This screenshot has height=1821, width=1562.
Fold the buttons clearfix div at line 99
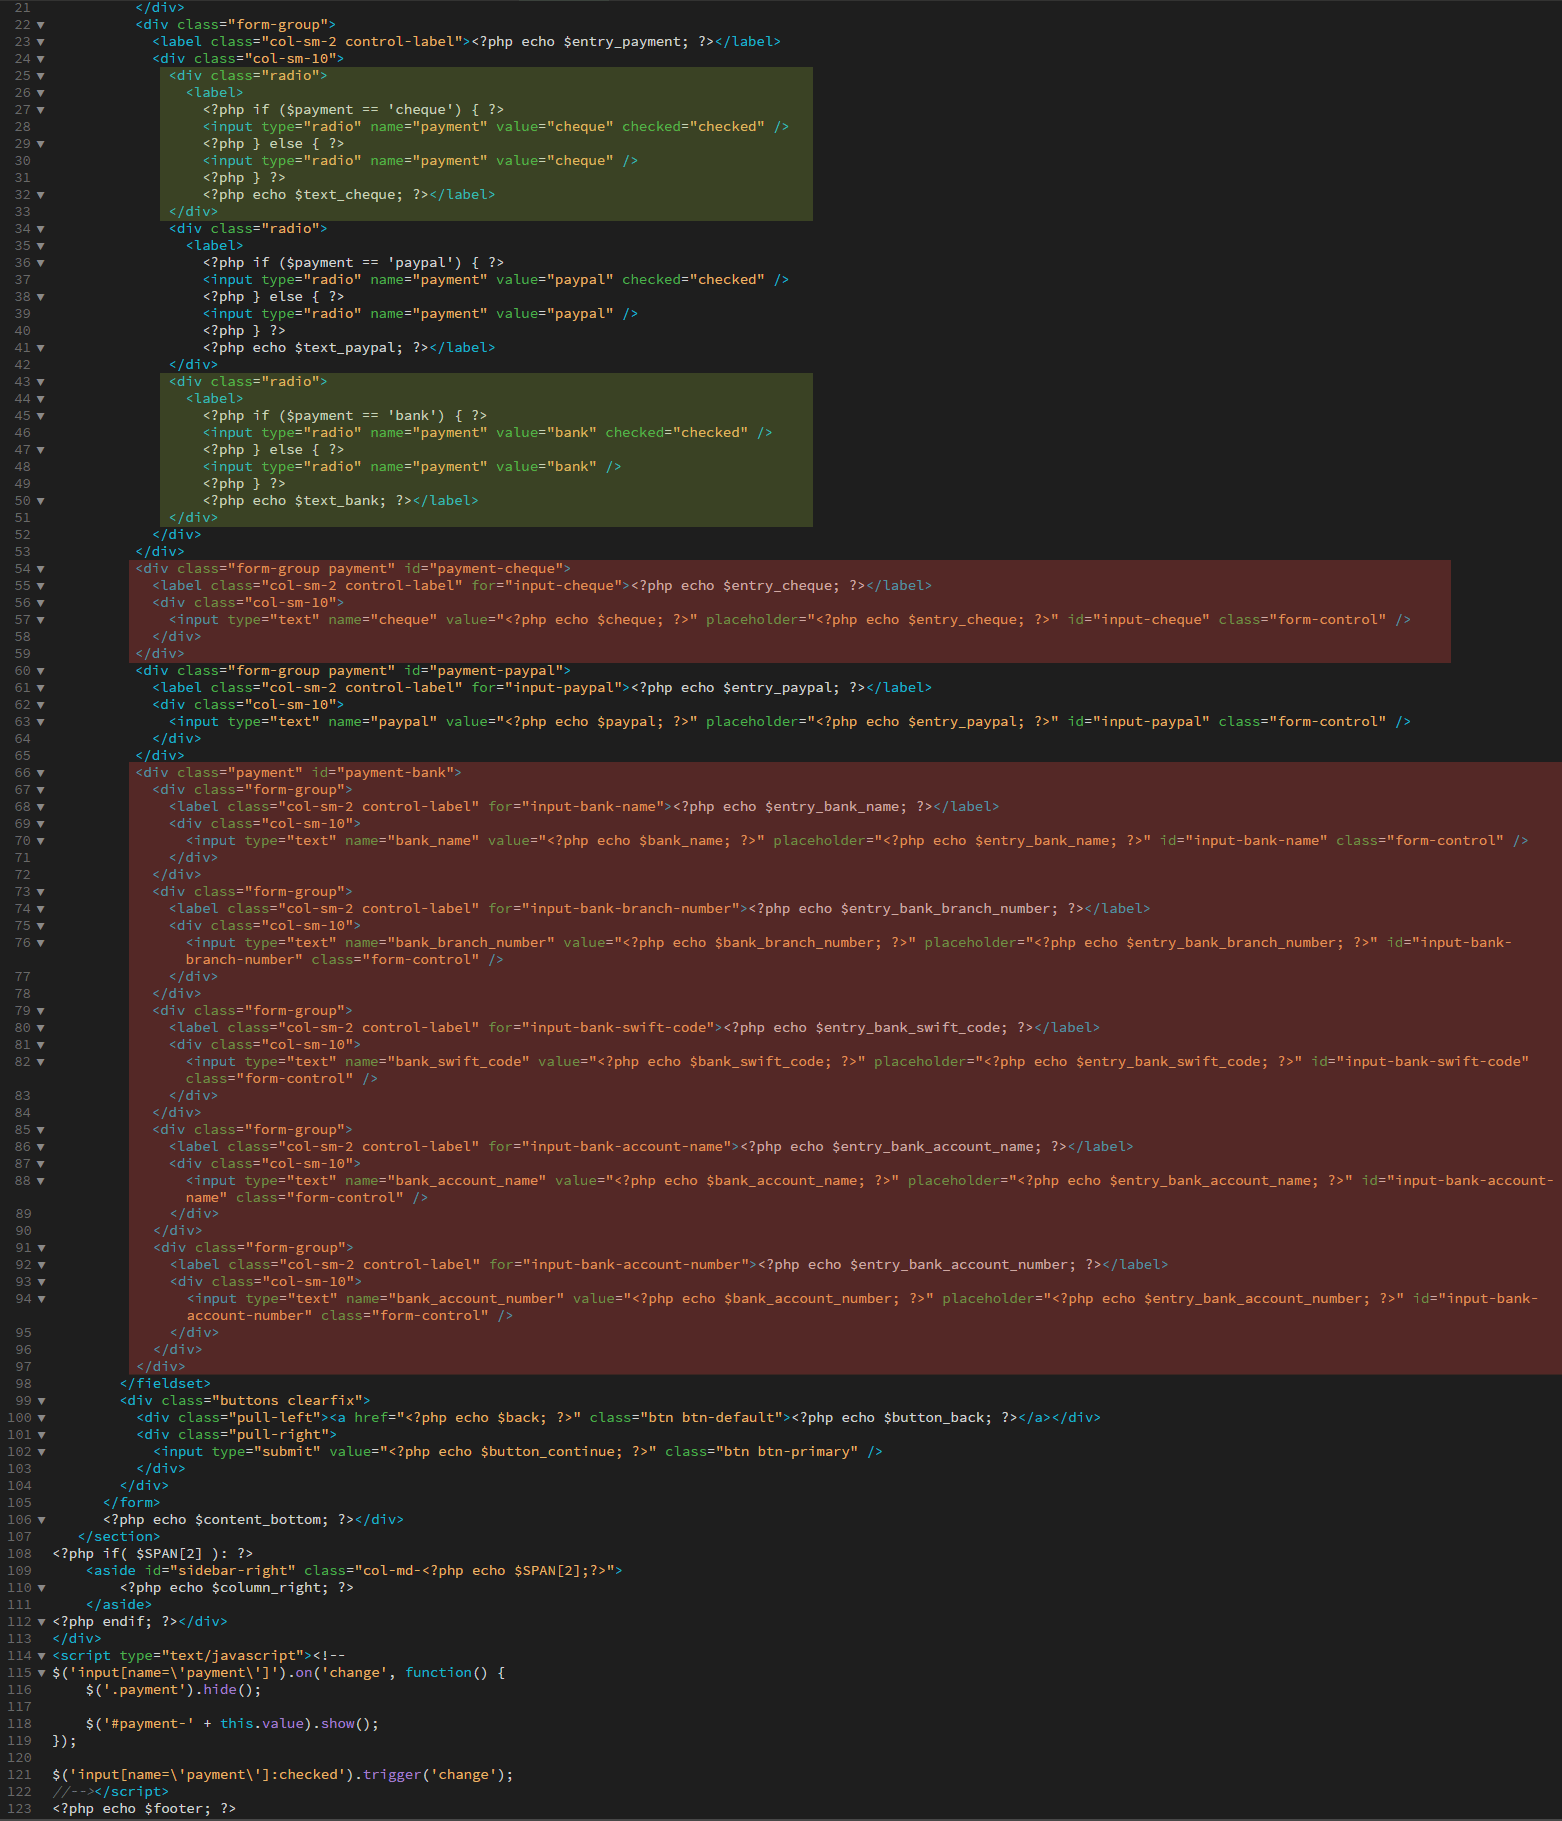[x=41, y=1401]
